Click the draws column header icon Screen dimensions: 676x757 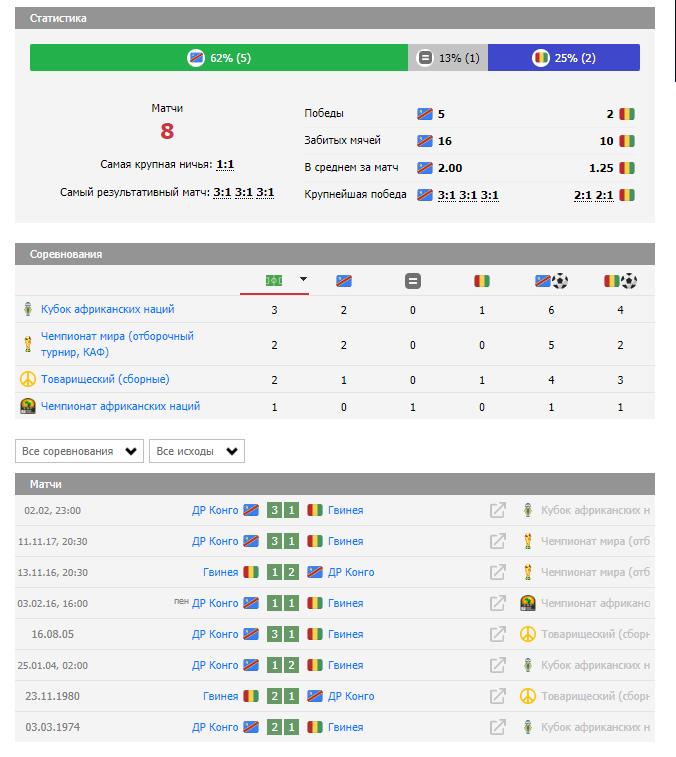point(413,282)
